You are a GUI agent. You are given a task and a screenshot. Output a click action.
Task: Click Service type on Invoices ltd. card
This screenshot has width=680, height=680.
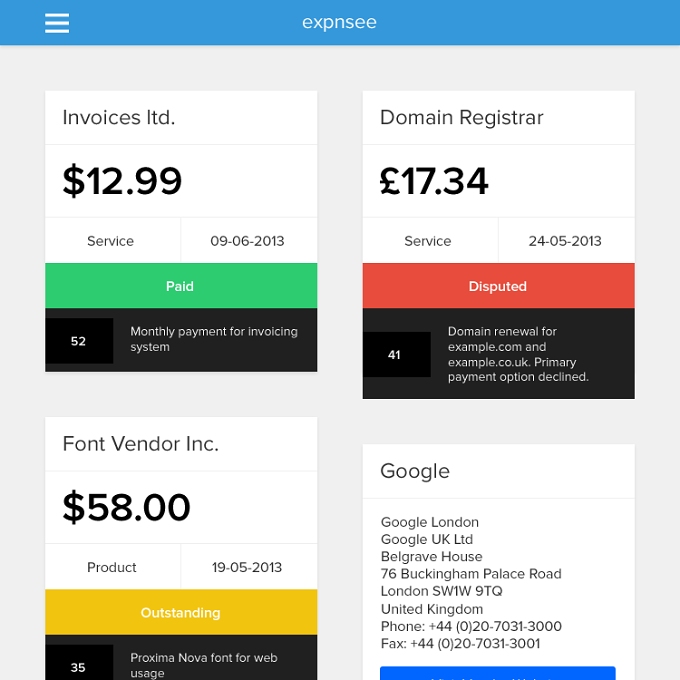(x=111, y=241)
